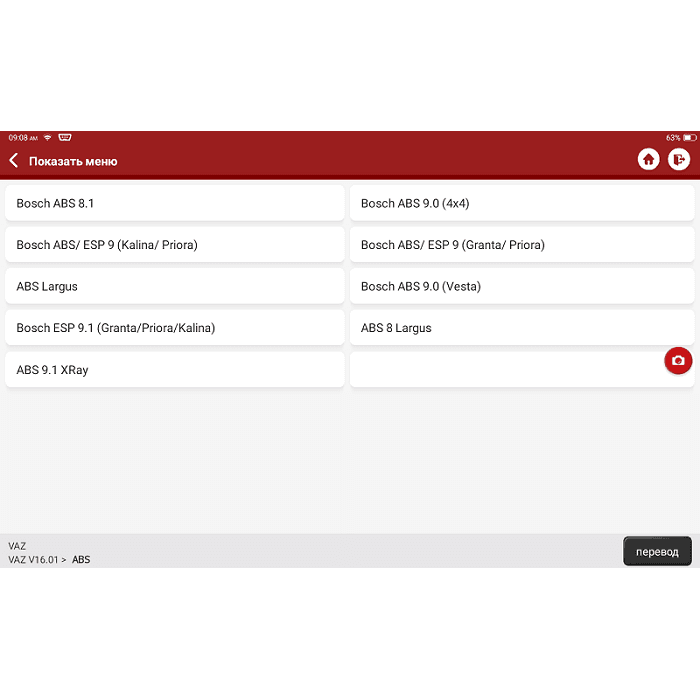Tap the VAZ V16.01 breadcrumb

[33, 559]
